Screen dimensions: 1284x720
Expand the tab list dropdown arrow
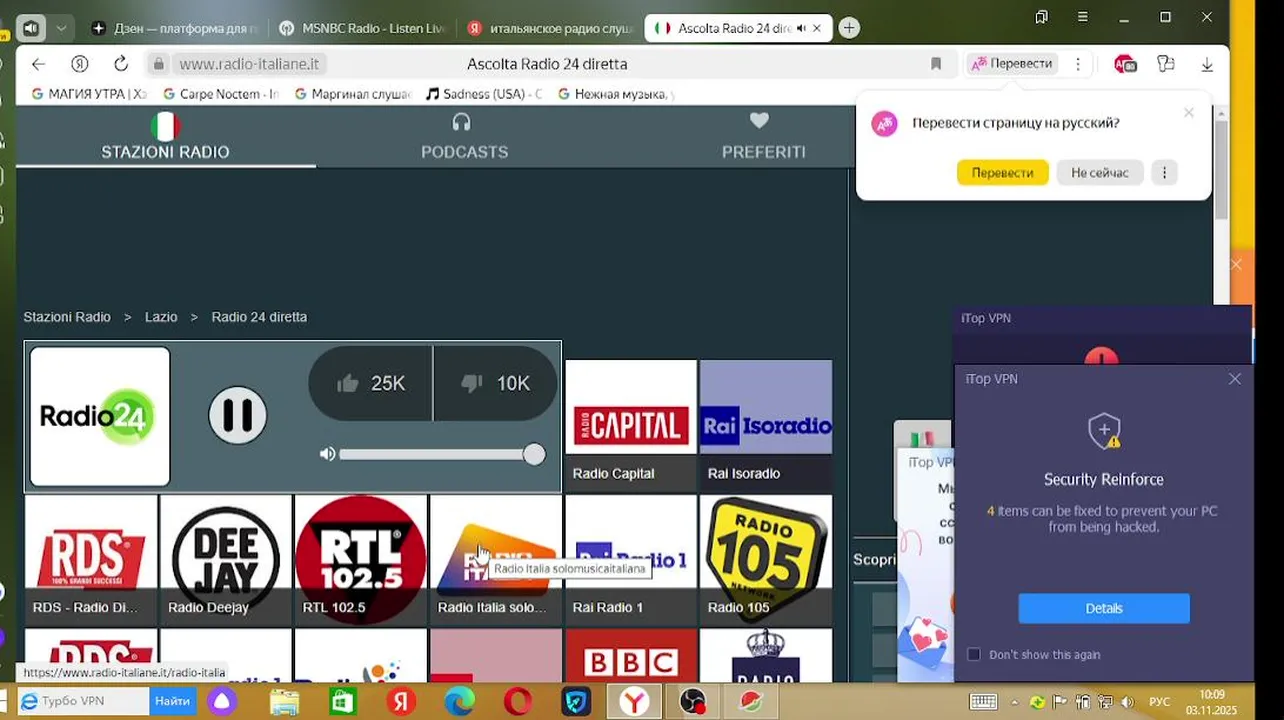61,28
